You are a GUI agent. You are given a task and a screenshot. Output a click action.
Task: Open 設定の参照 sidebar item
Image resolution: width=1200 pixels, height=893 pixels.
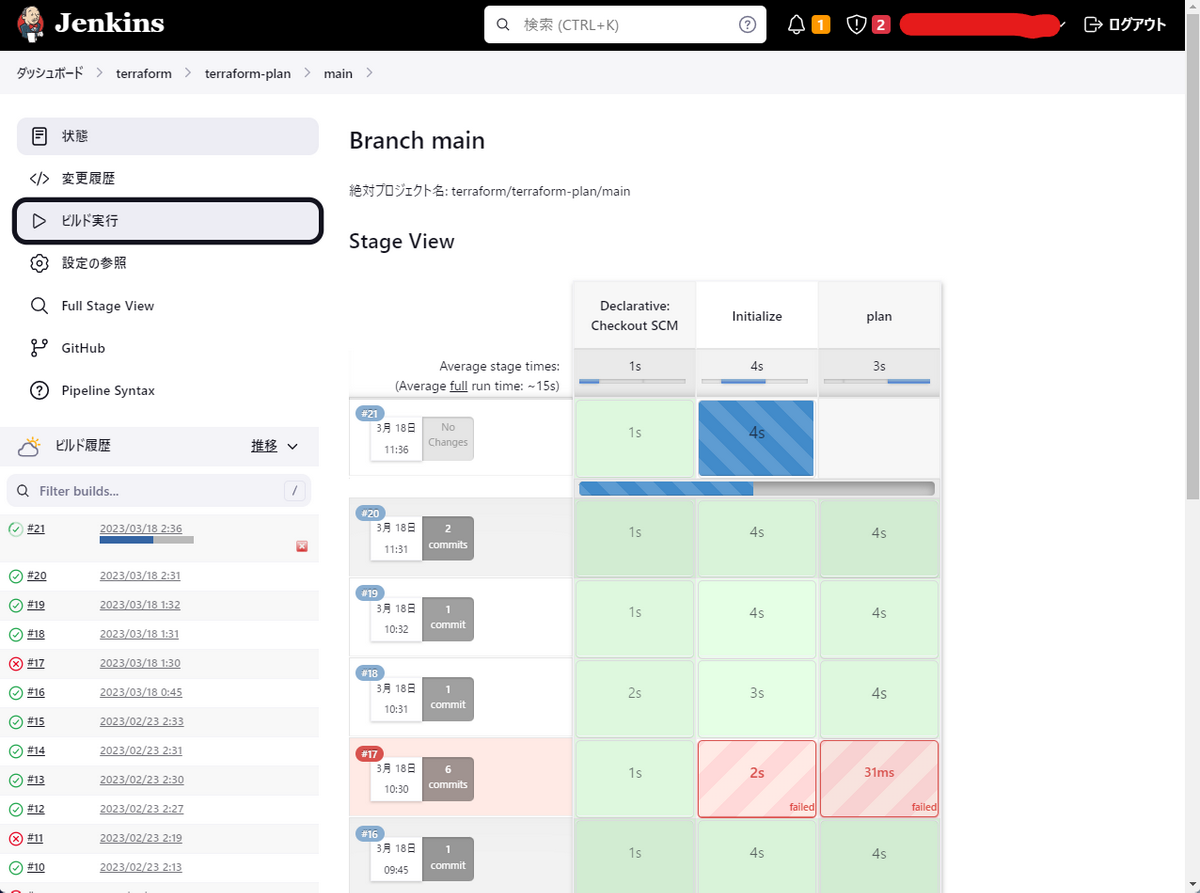point(168,263)
